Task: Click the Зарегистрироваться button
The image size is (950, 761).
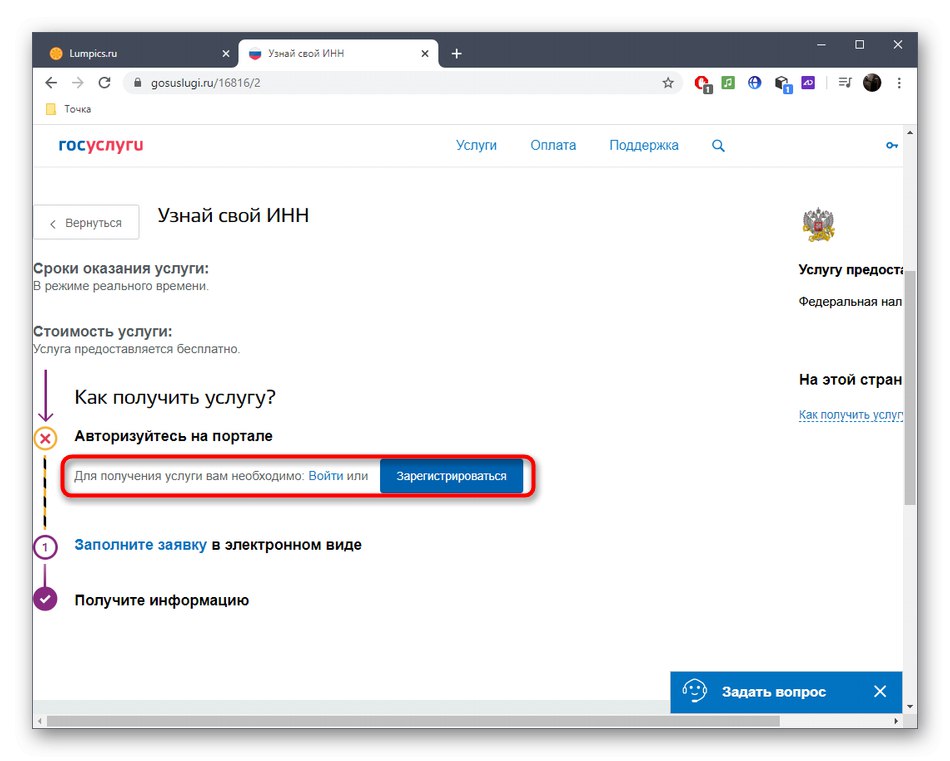Action: pos(451,476)
